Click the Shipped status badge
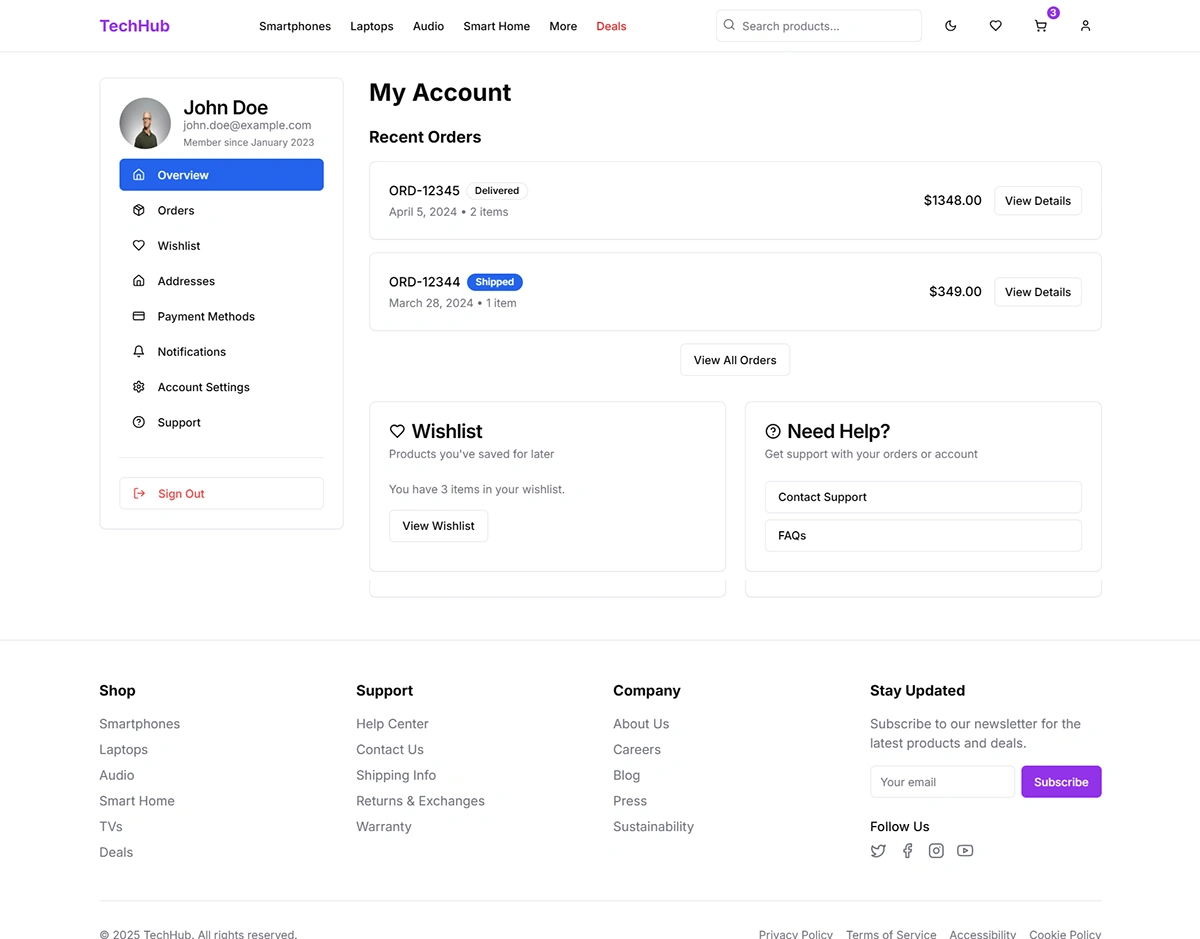 pyautogui.click(x=495, y=282)
